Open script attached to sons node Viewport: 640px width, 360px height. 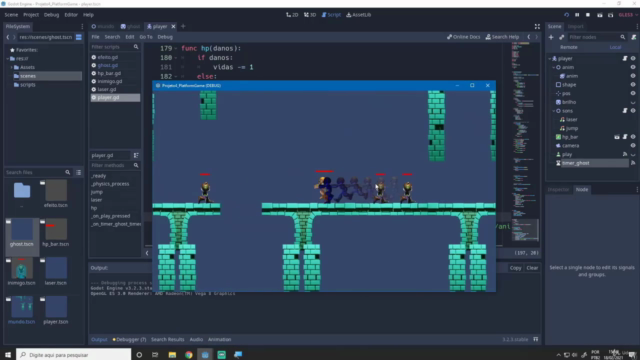[625, 111]
